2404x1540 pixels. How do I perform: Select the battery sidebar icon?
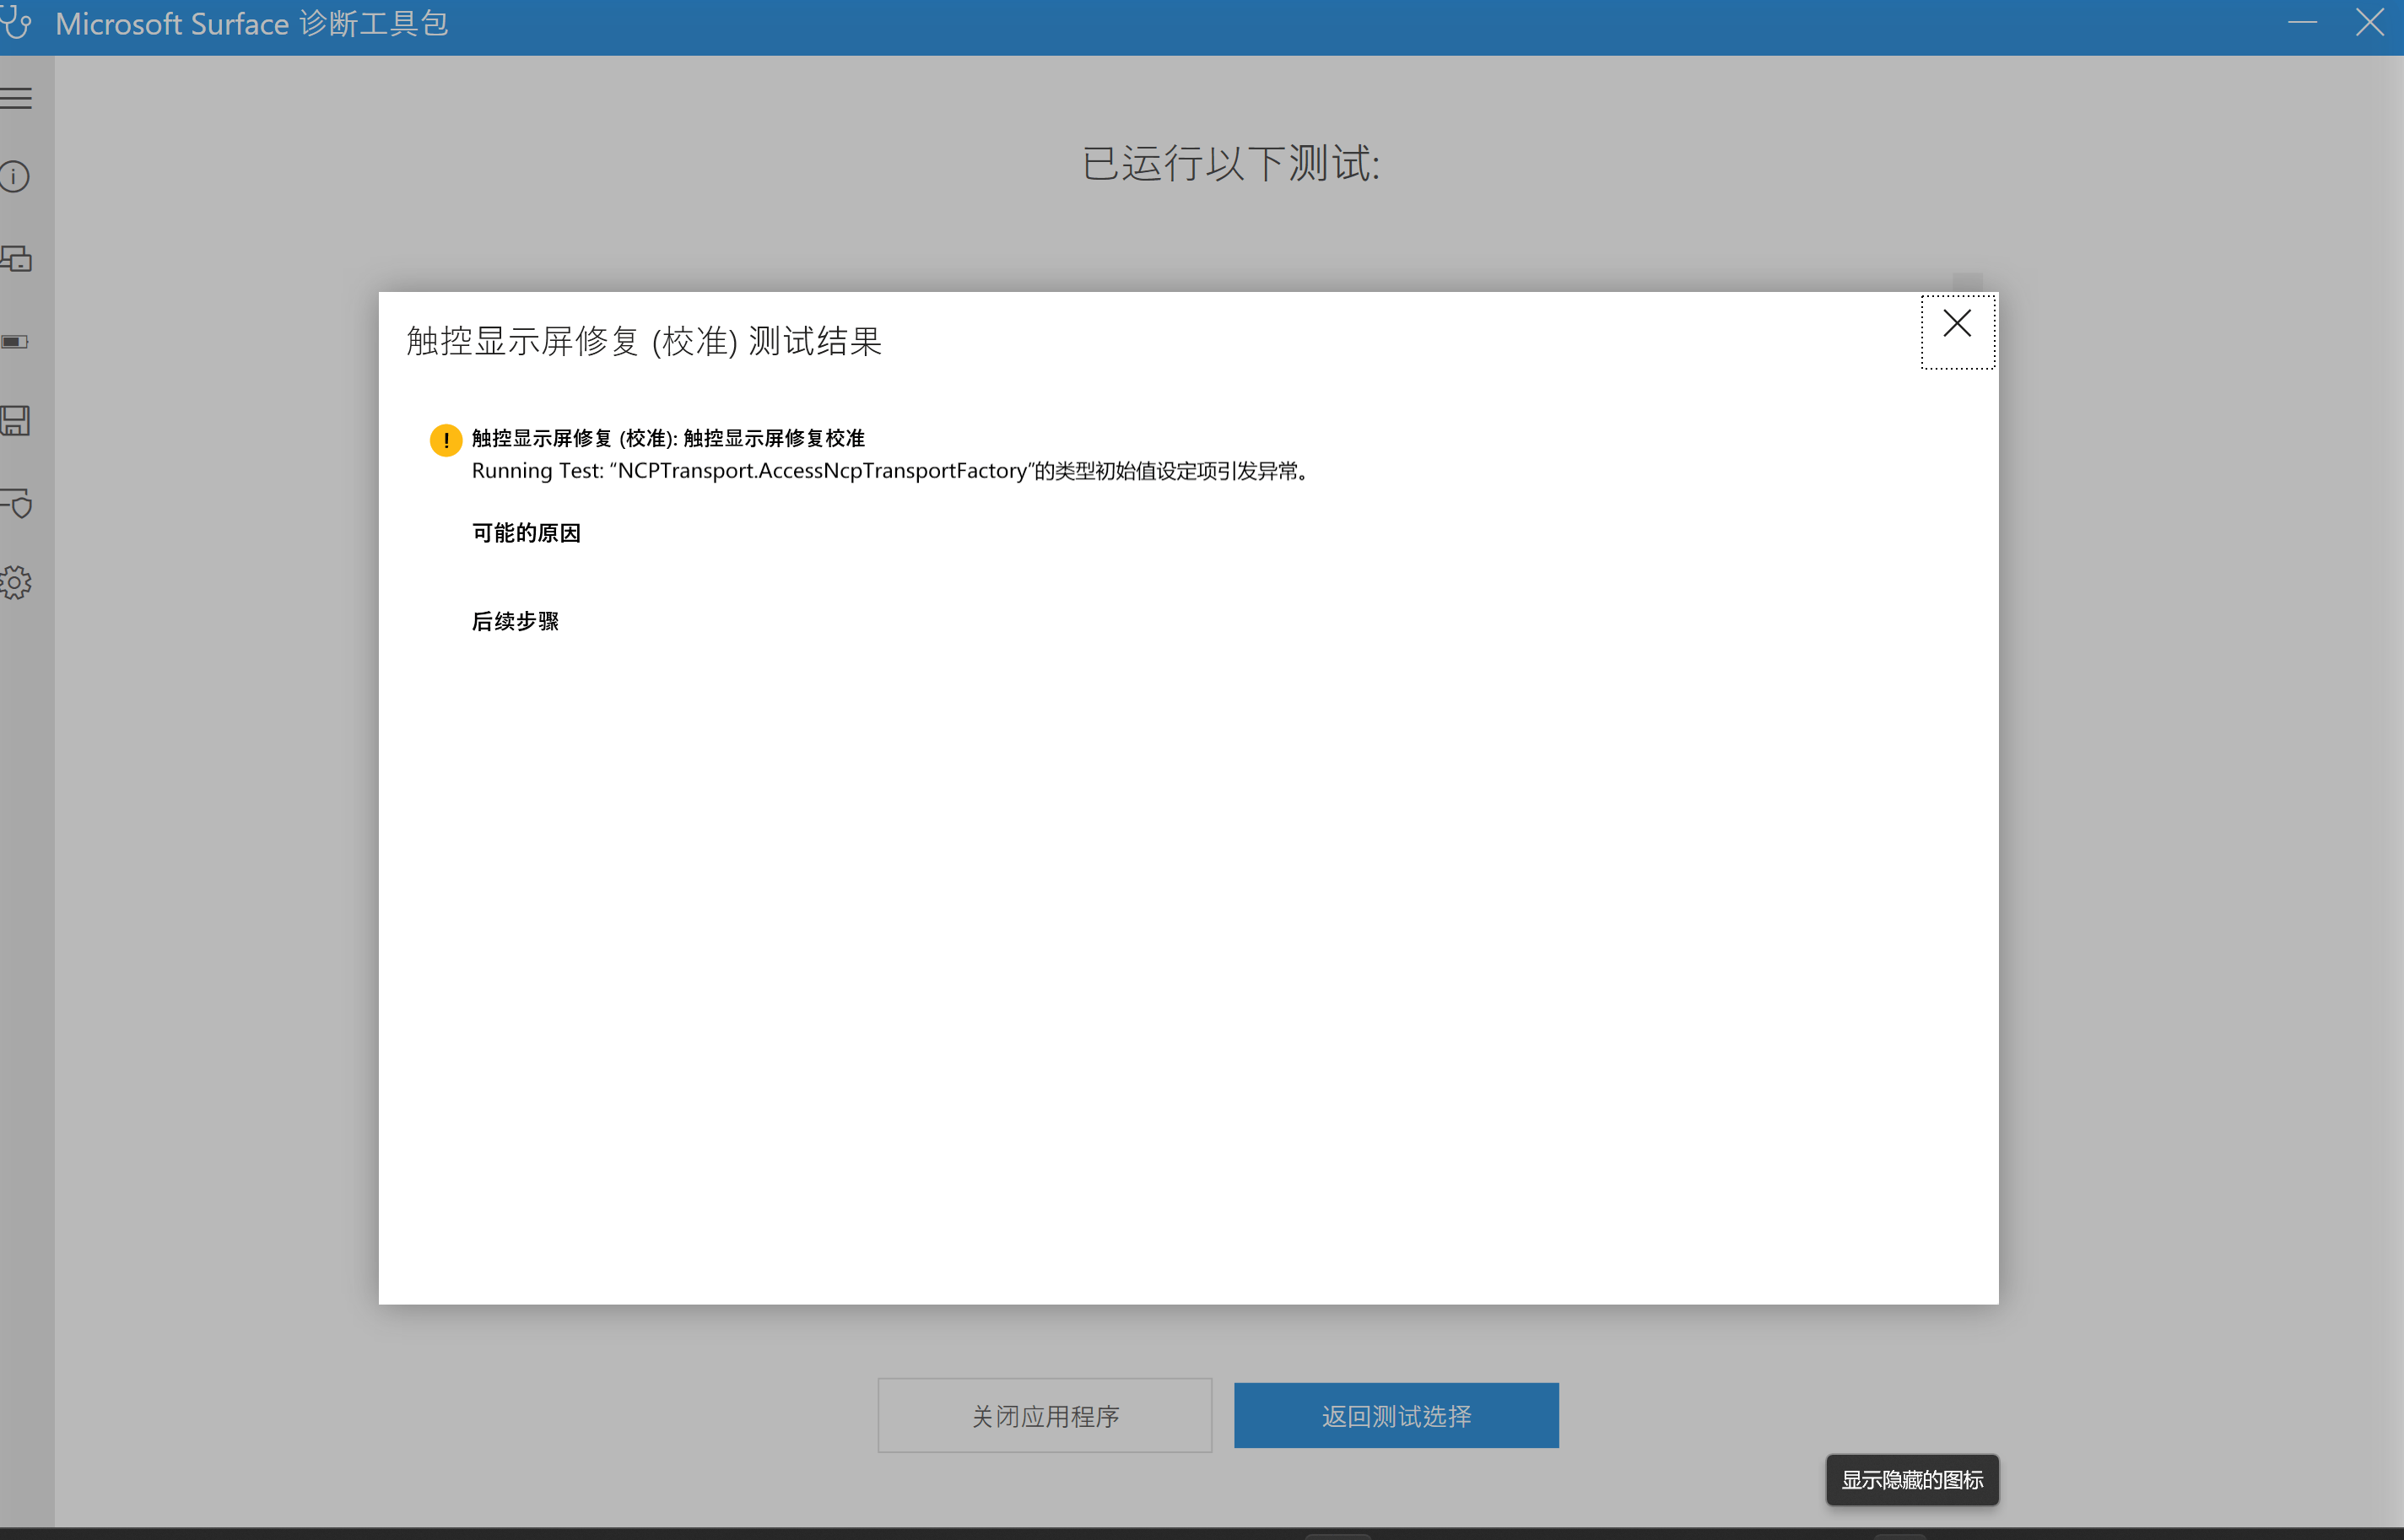[x=15, y=342]
